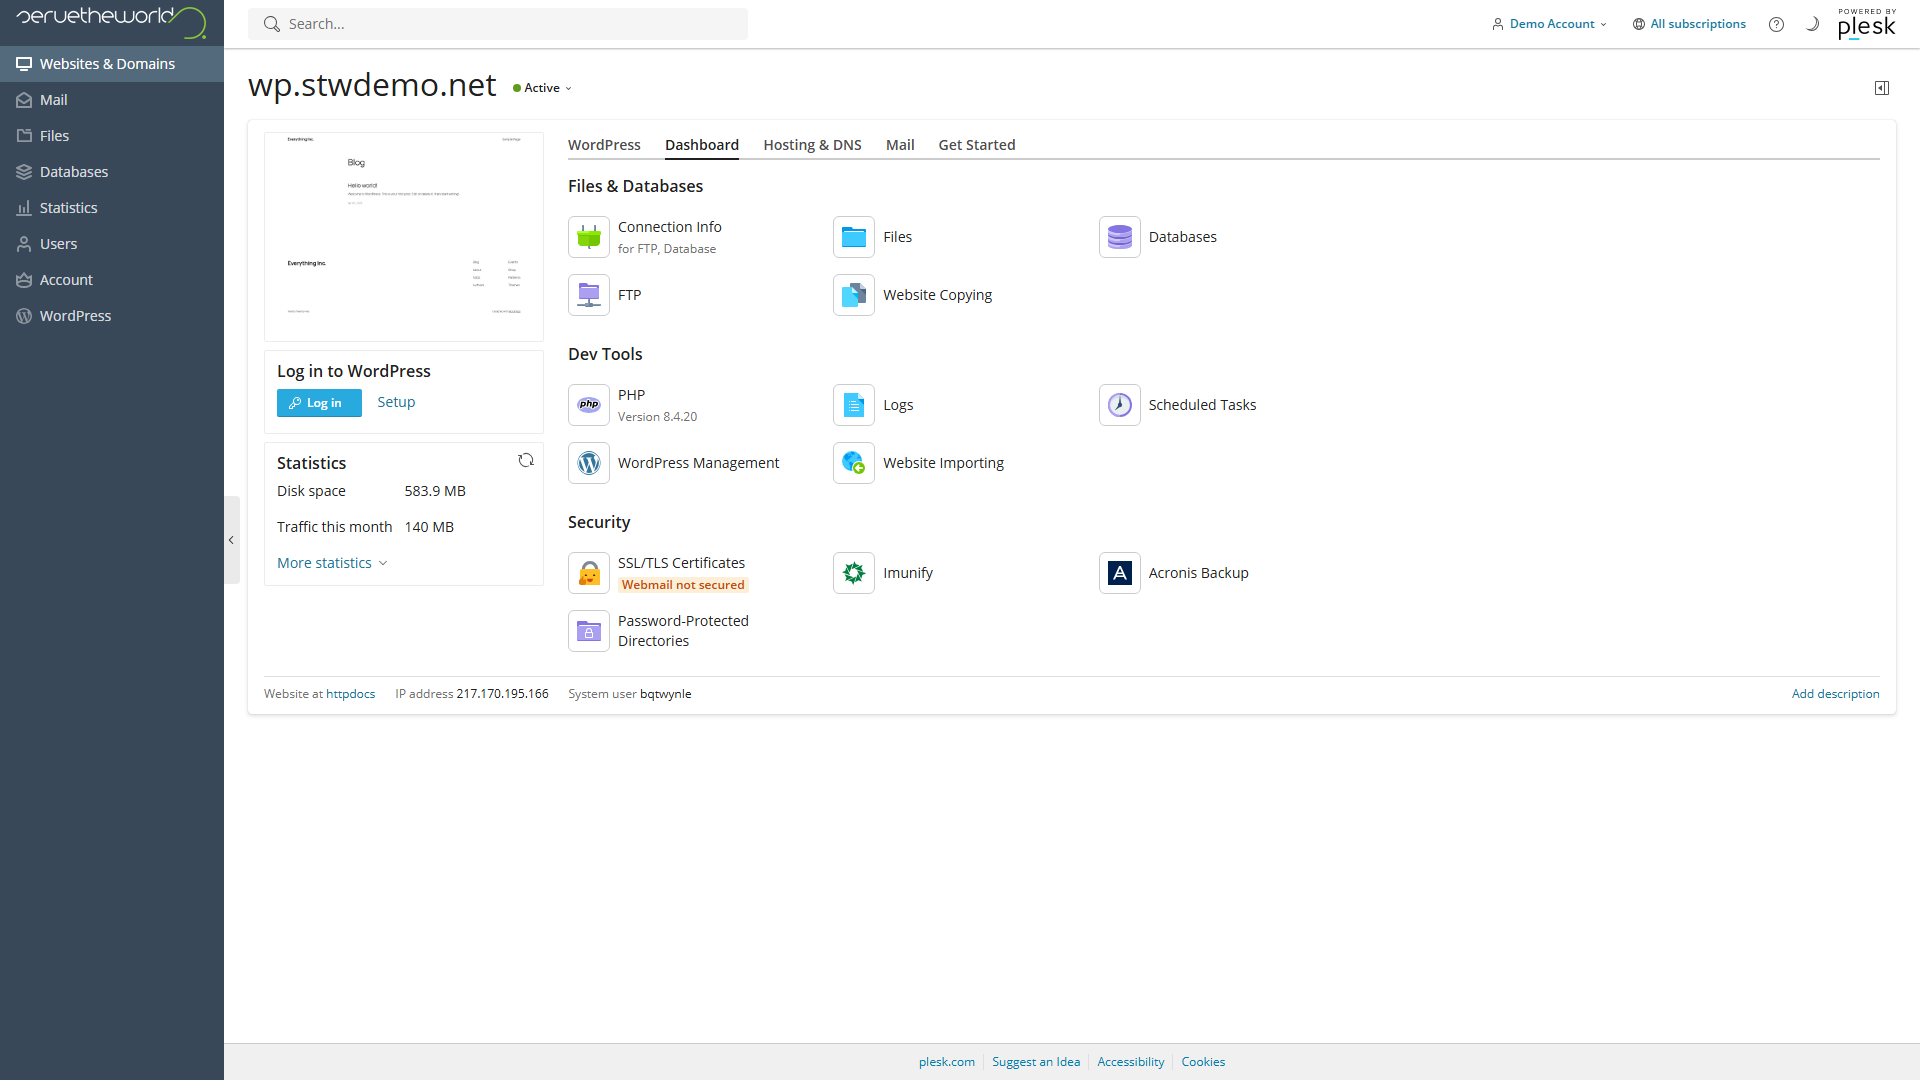Open Cookies footer link
Screen dimensions: 1920x1080
point(1203,1062)
